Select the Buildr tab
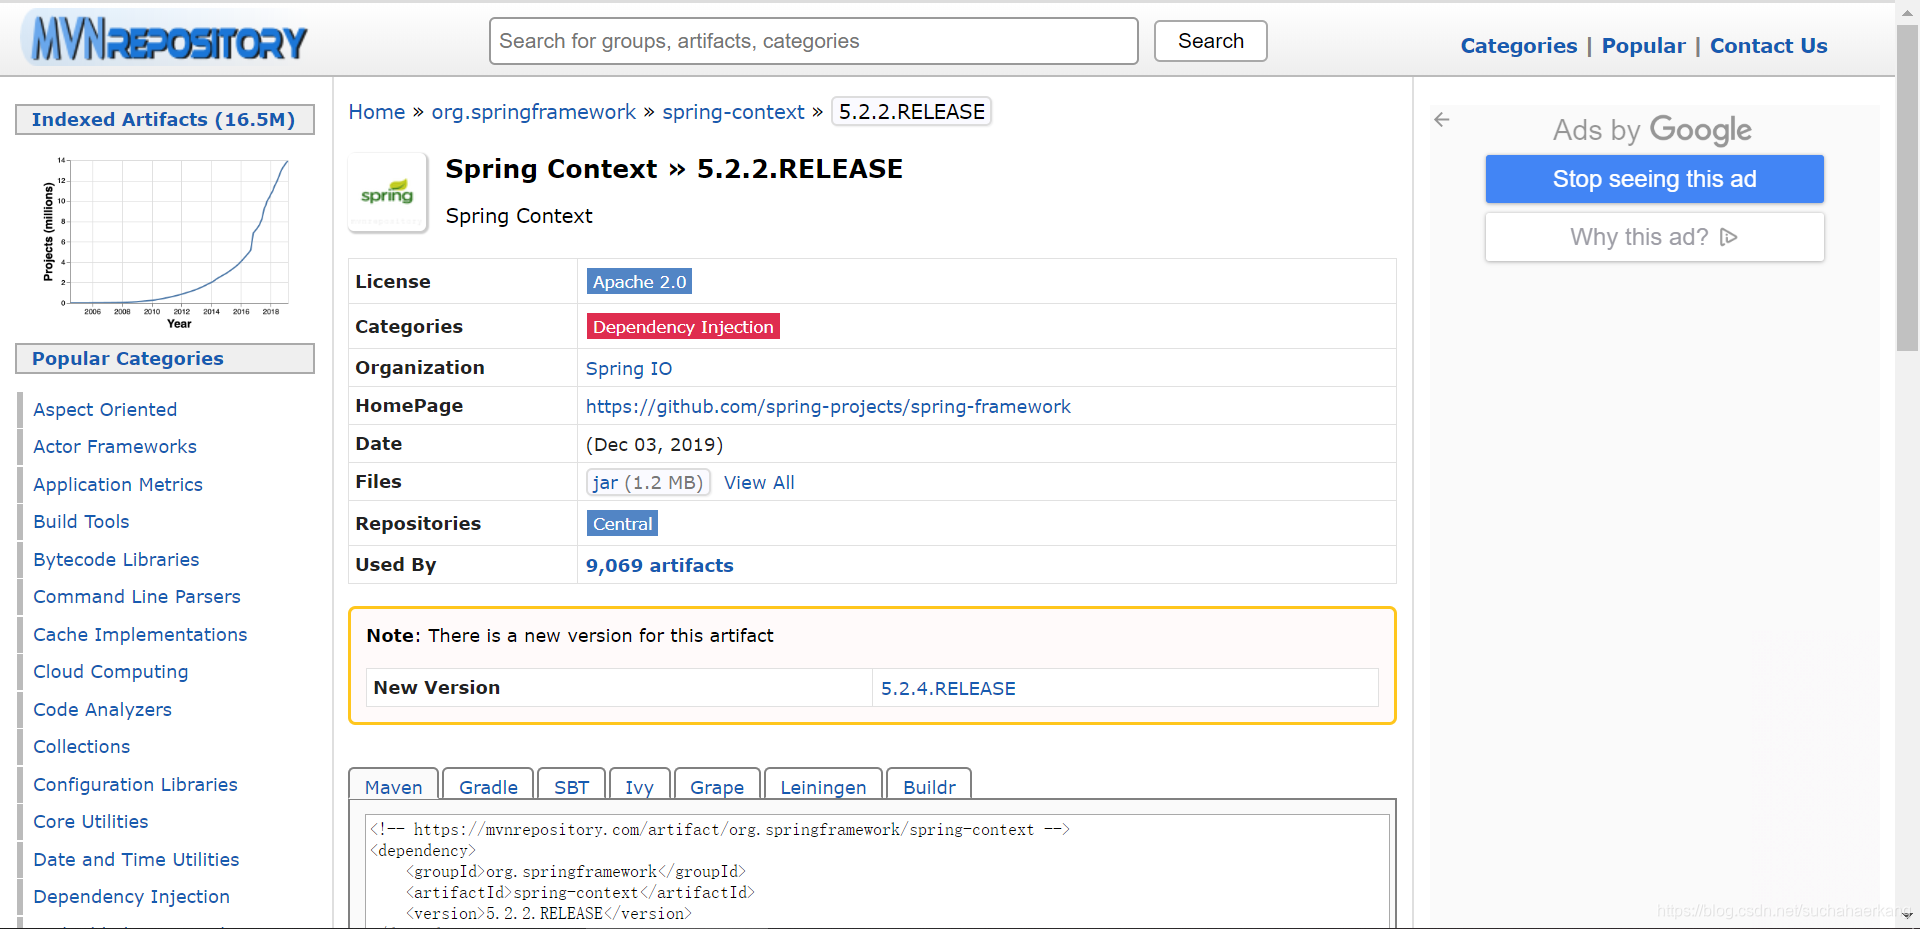Screen dimensions: 1920x929 pos(929,786)
